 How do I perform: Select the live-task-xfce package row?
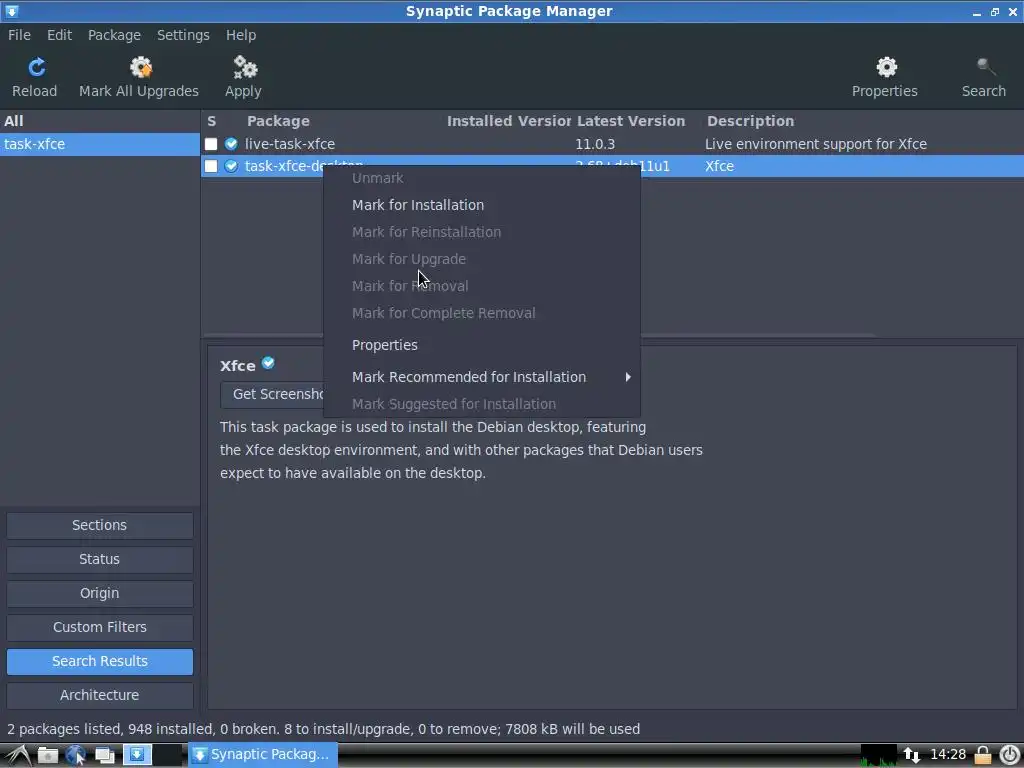point(612,144)
